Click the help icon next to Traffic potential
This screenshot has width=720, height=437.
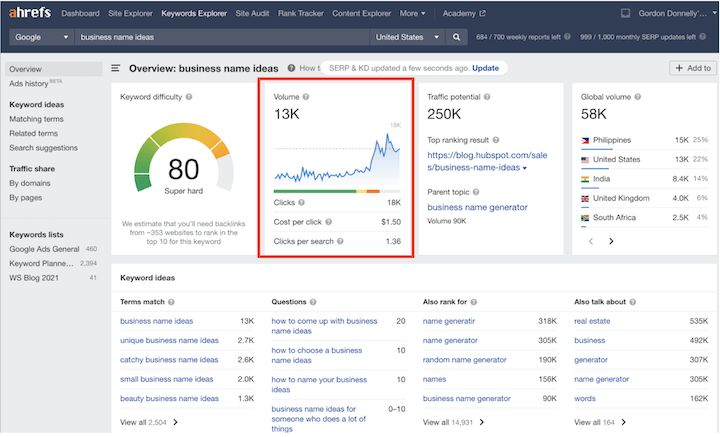coord(487,97)
